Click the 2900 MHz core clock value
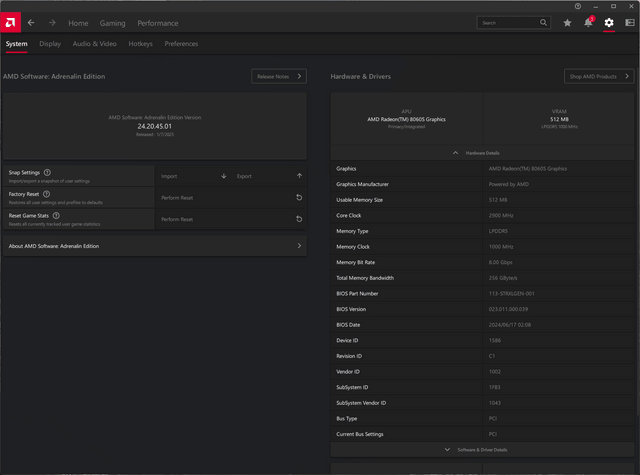Viewport: 640px width, 475px height. tap(501, 215)
